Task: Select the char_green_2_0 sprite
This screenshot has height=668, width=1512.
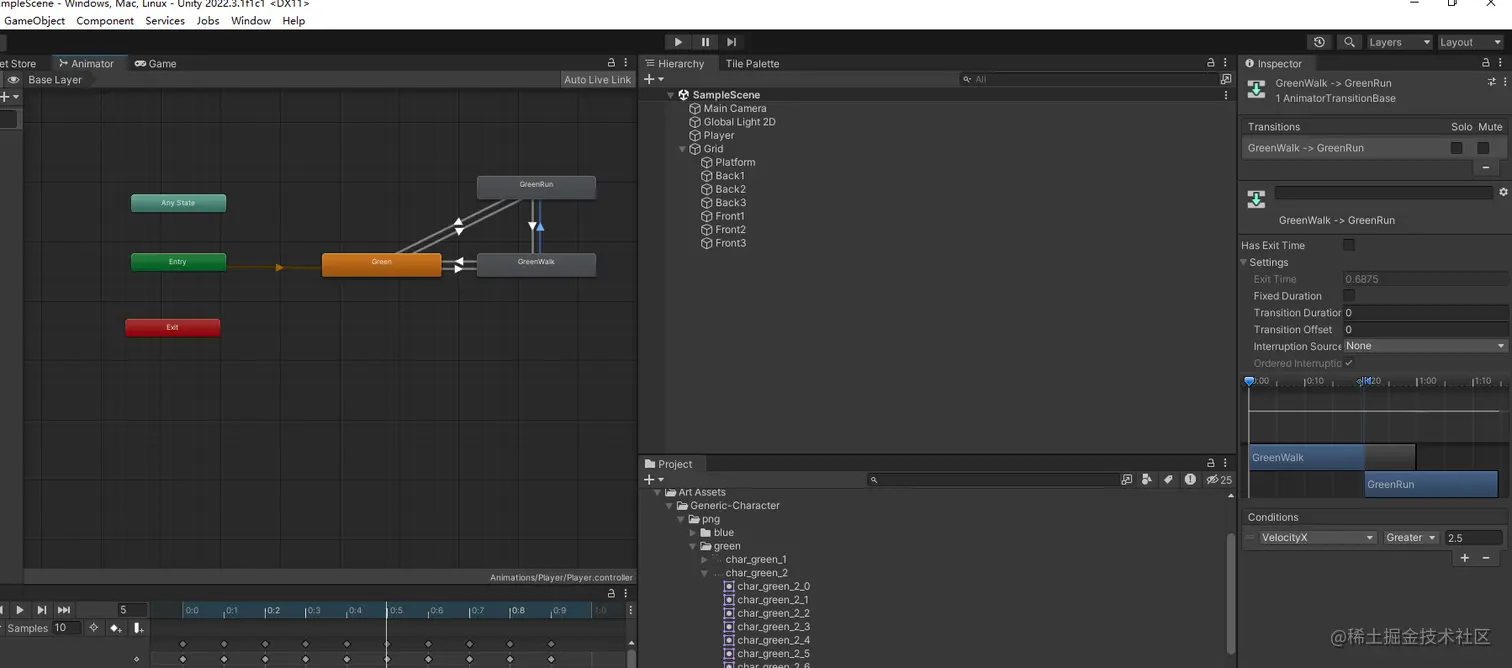Action: 773,587
